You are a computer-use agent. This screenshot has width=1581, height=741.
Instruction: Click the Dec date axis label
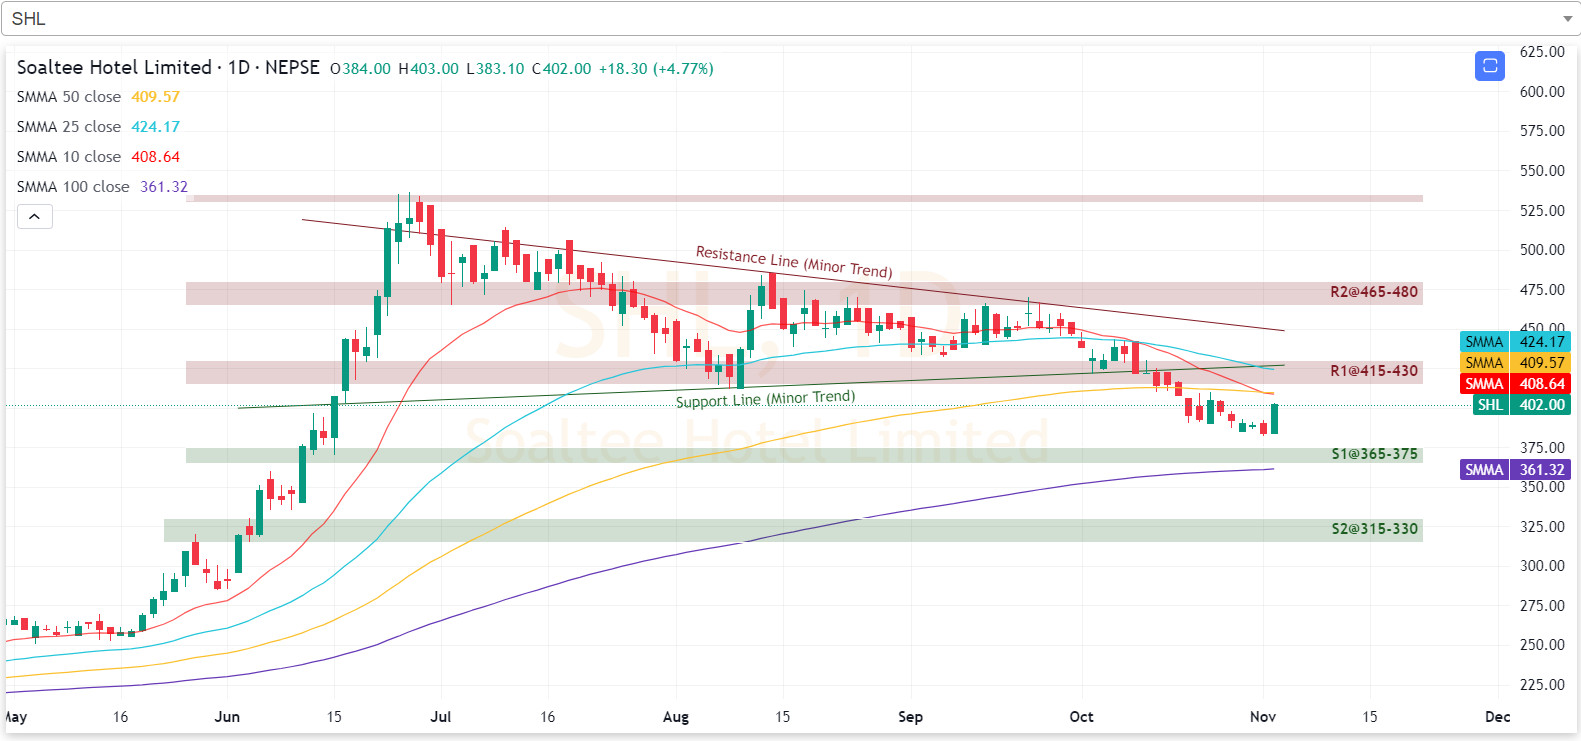point(1498,717)
